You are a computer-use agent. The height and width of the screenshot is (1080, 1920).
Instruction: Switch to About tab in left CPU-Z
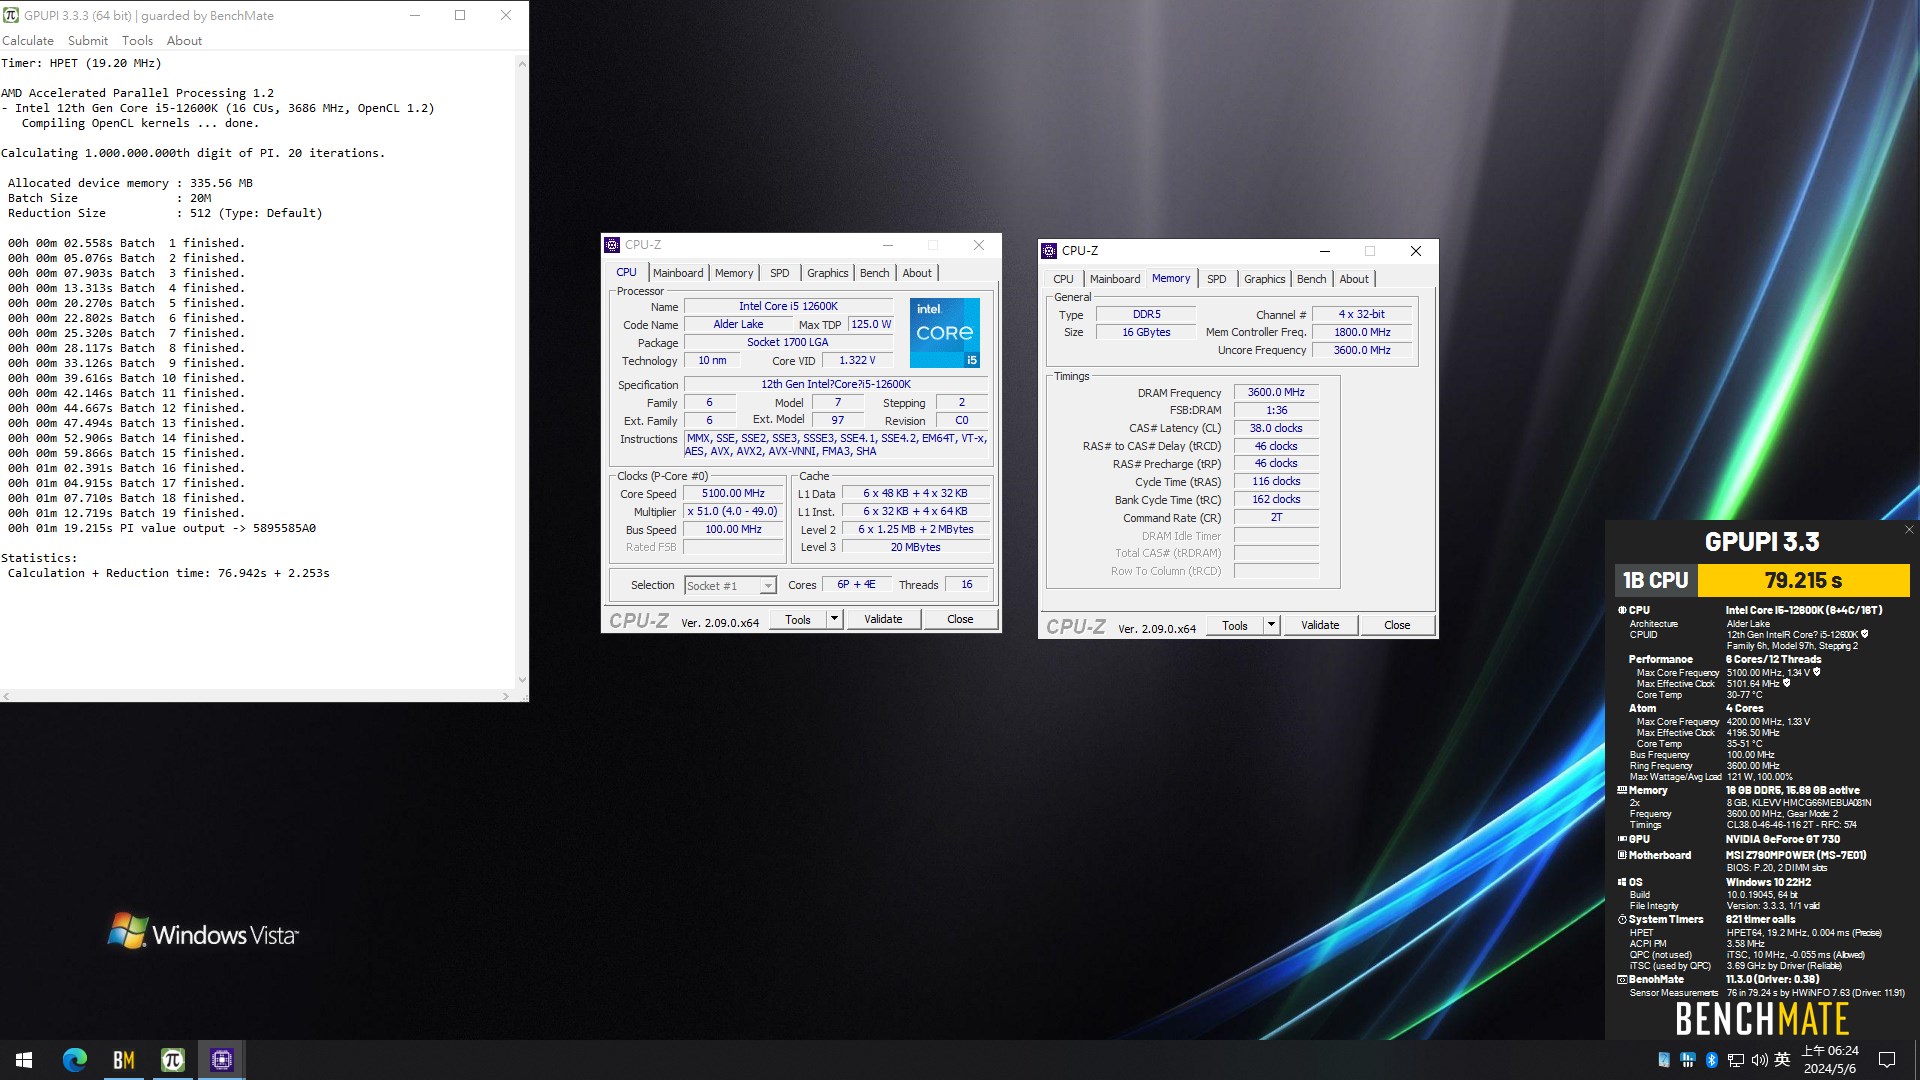click(x=917, y=273)
